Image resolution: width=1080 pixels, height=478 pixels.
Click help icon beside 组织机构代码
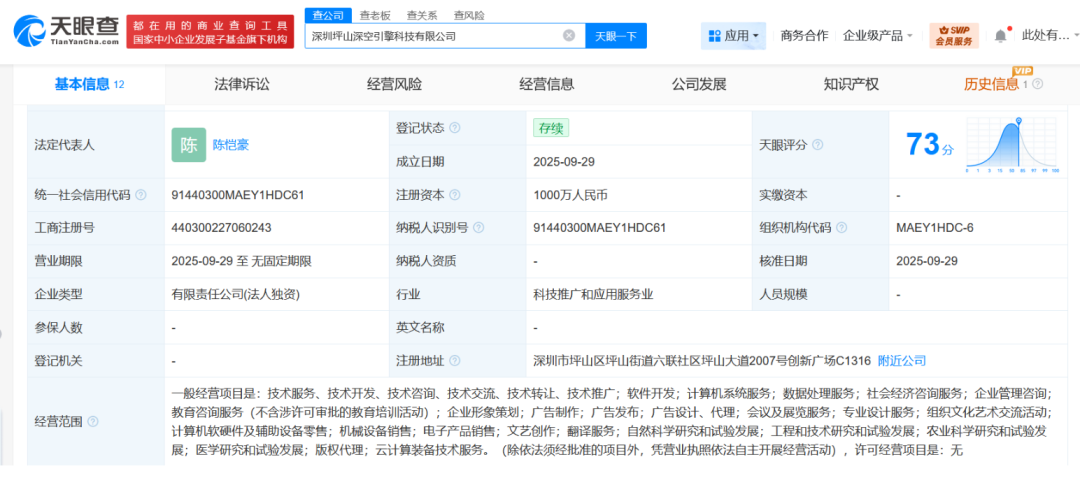click(x=842, y=228)
